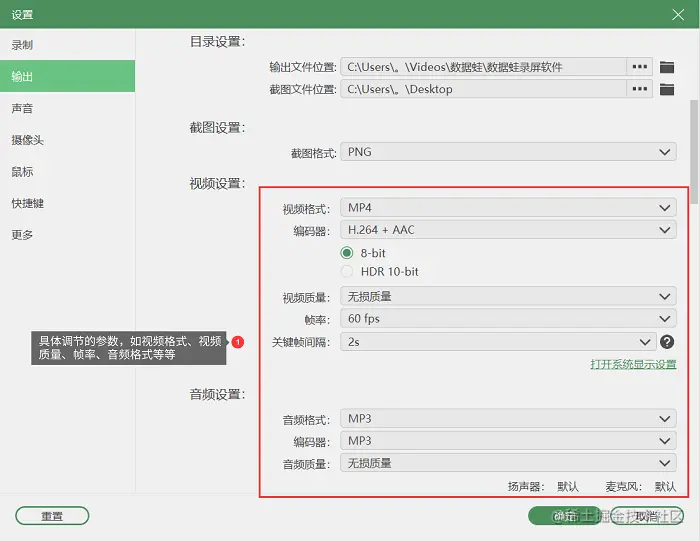The width and height of the screenshot is (700, 541).
Task: Open the 鼠标 settings tab
Action: coord(67,171)
